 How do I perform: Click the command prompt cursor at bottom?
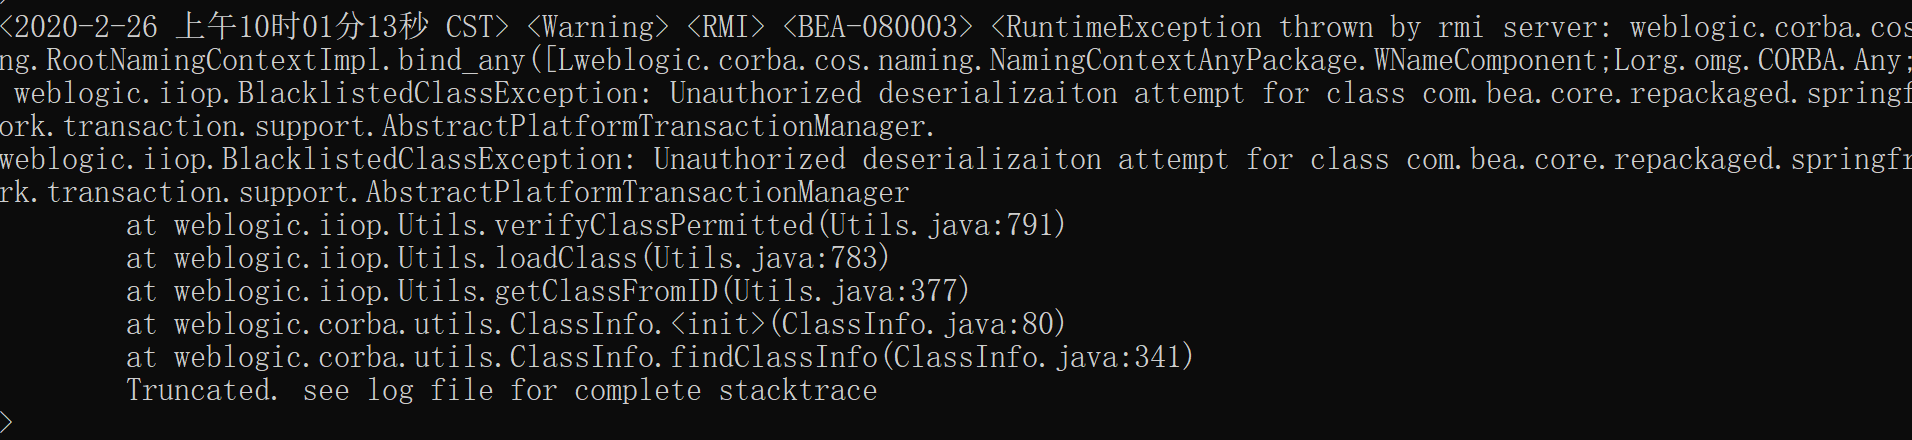pyautogui.click(x=6, y=423)
